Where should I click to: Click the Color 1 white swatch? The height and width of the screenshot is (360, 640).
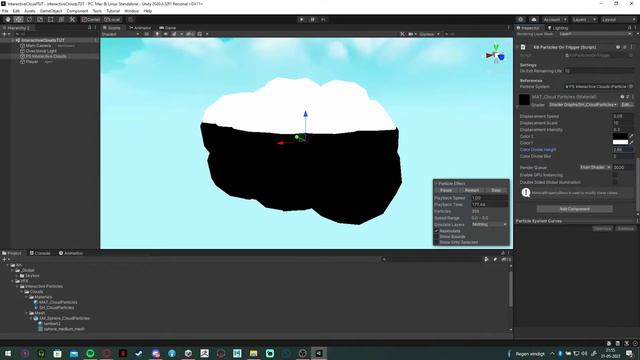(620, 142)
